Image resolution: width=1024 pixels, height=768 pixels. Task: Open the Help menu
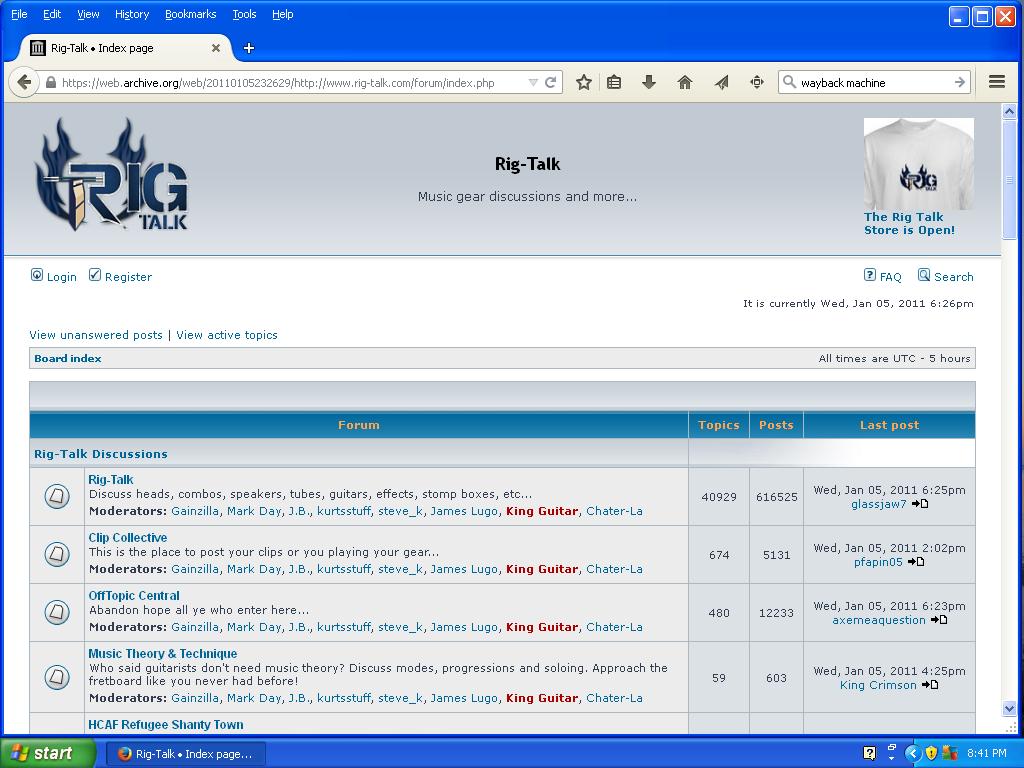[283, 14]
